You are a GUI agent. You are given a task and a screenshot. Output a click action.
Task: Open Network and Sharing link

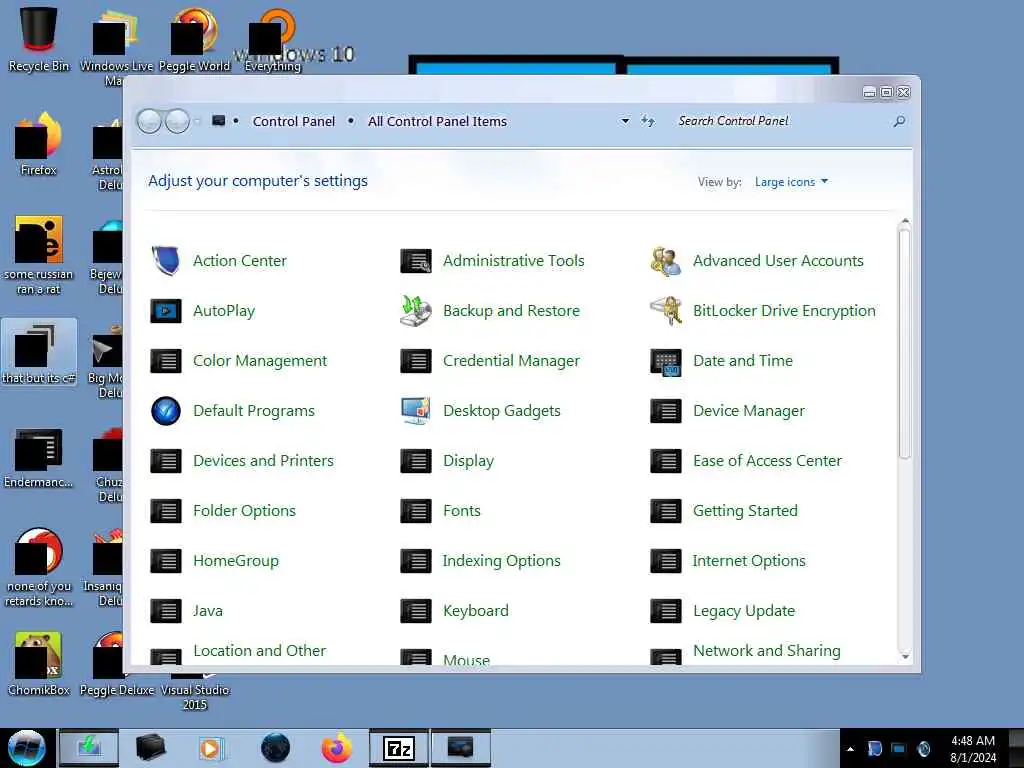767,651
